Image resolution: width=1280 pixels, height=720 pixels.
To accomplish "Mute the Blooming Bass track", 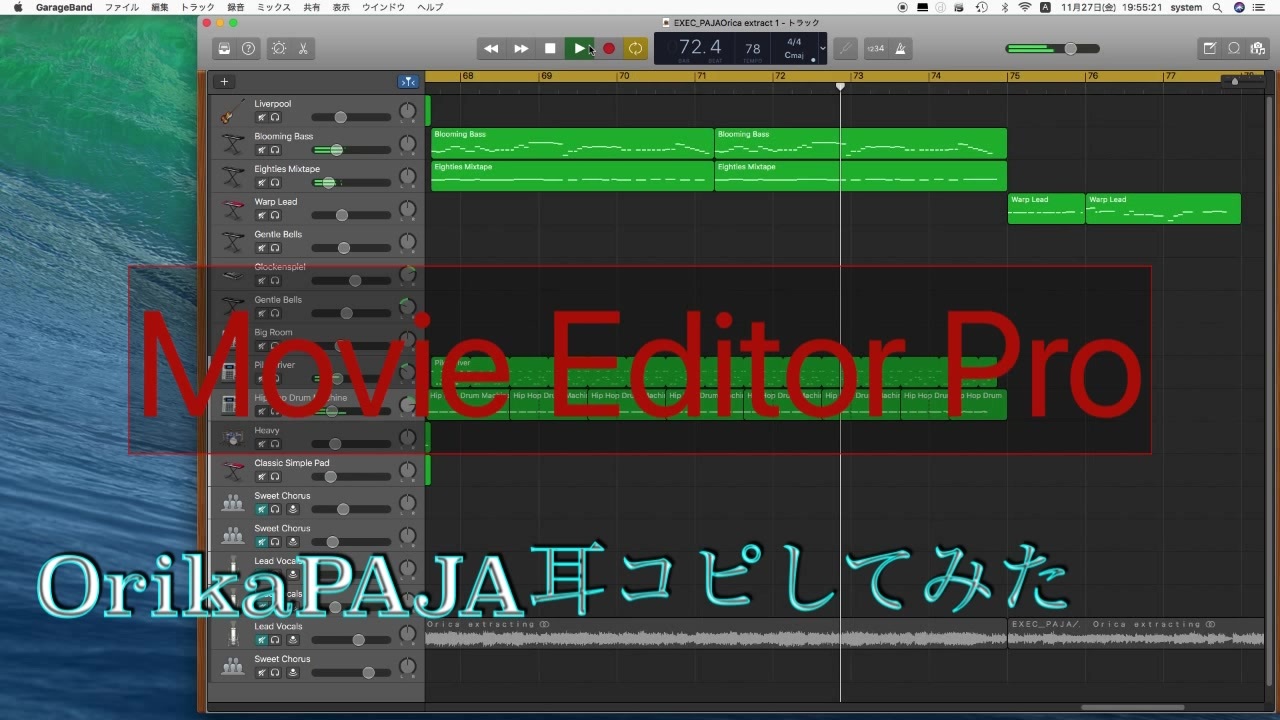I will point(261,150).
